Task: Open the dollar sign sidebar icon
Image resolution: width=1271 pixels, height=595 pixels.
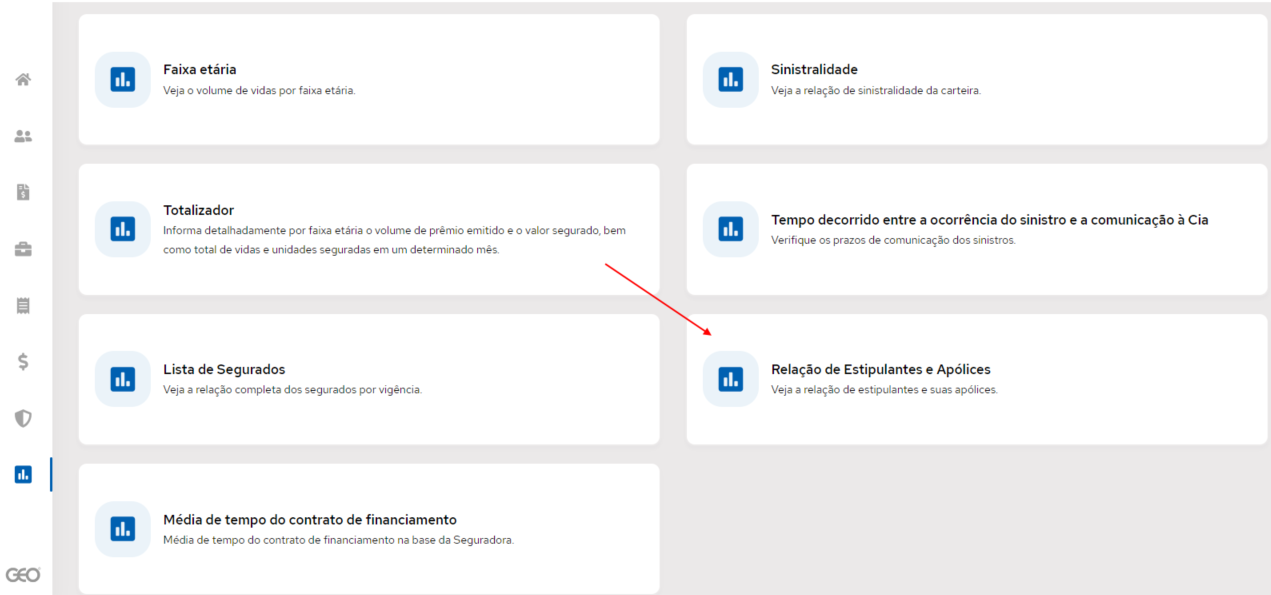Action: [23, 362]
